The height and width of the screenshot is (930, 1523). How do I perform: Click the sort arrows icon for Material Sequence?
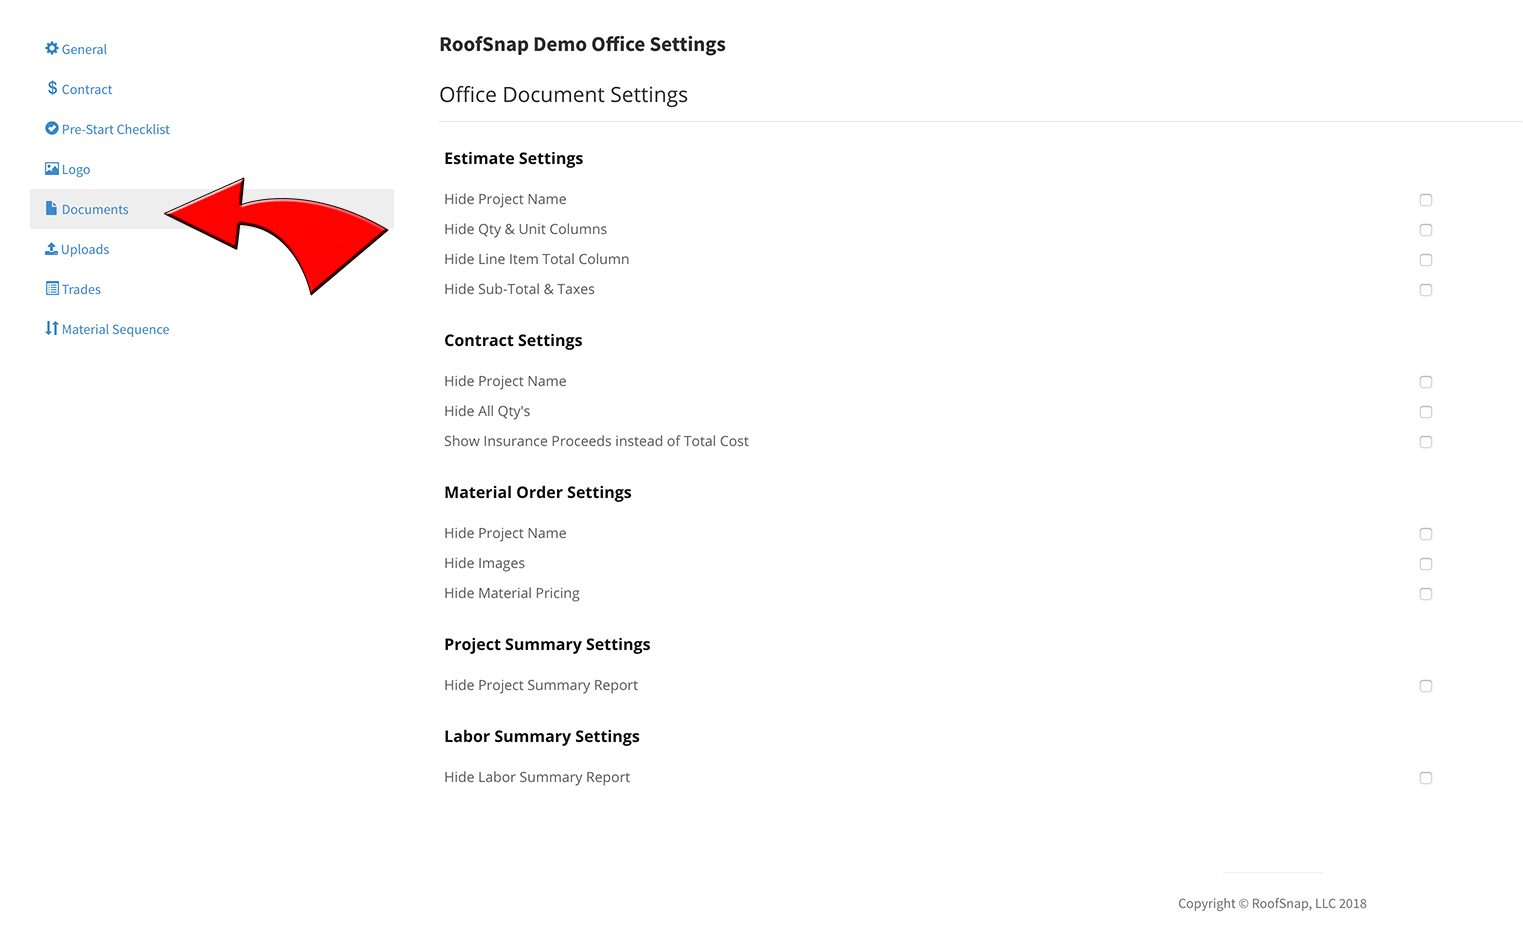click(x=52, y=328)
